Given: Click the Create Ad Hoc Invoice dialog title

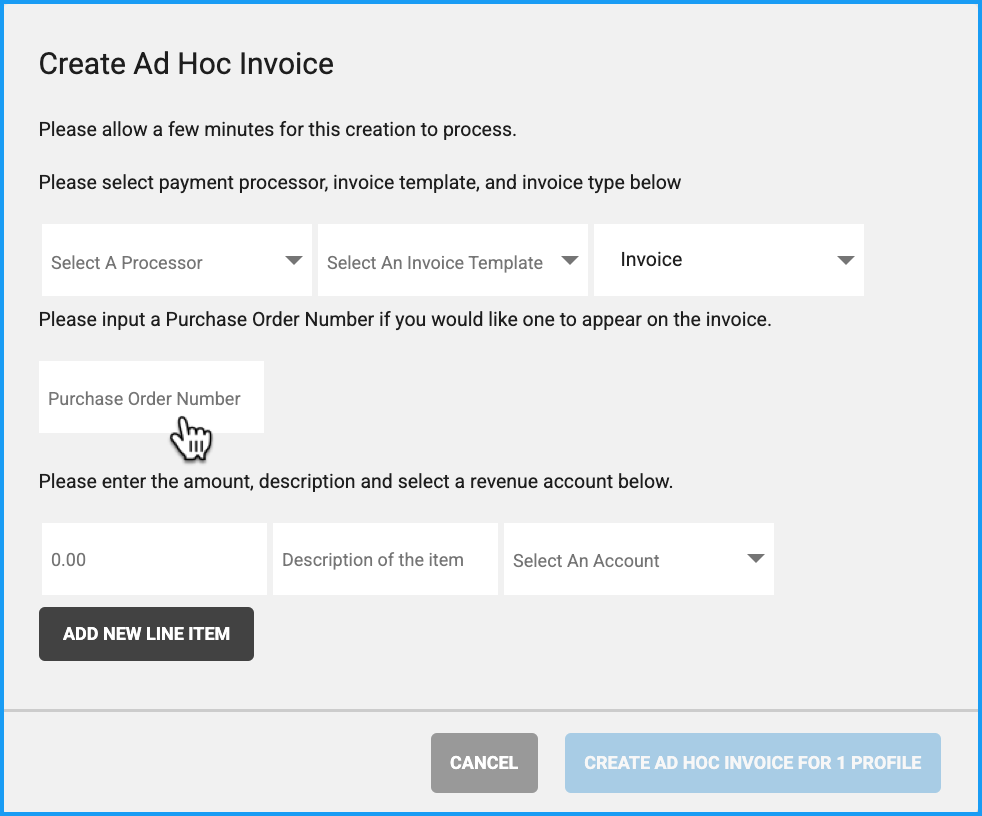Looking at the screenshot, I should 186,65.
